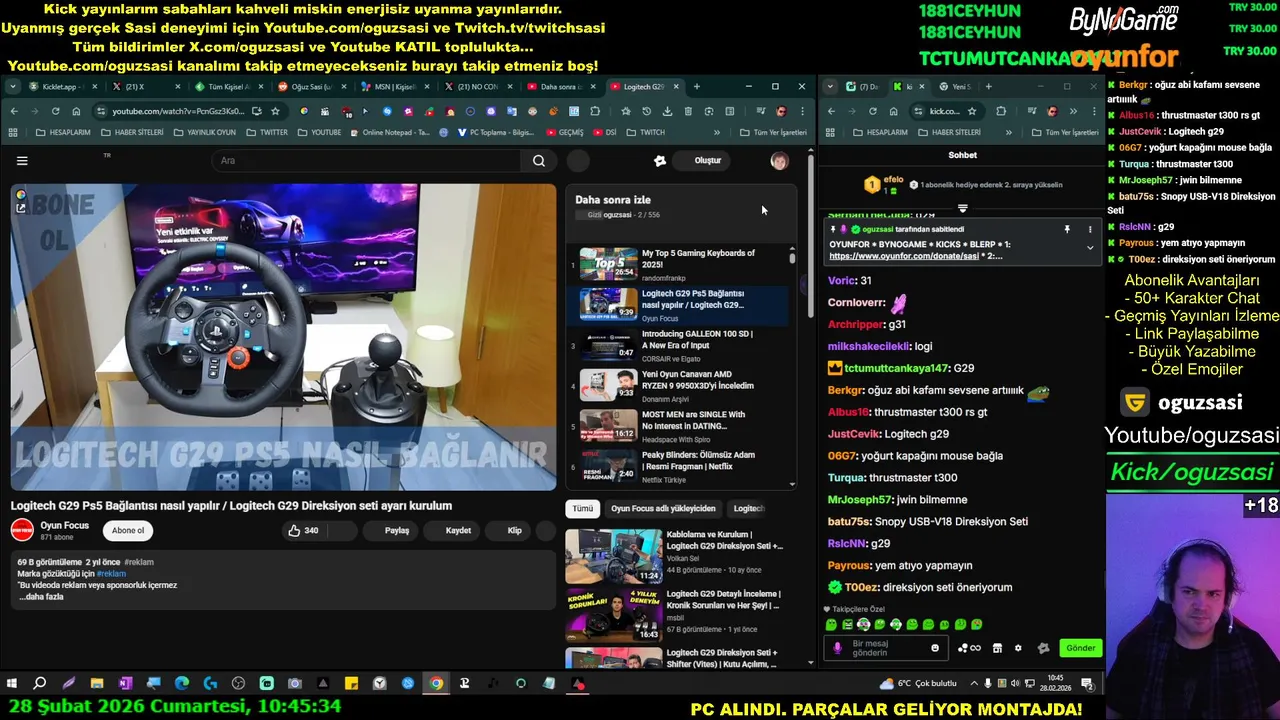Click the YouTube search magnifier button
The height and width of the screenshot is (720, 1280).
click(539, 161)
